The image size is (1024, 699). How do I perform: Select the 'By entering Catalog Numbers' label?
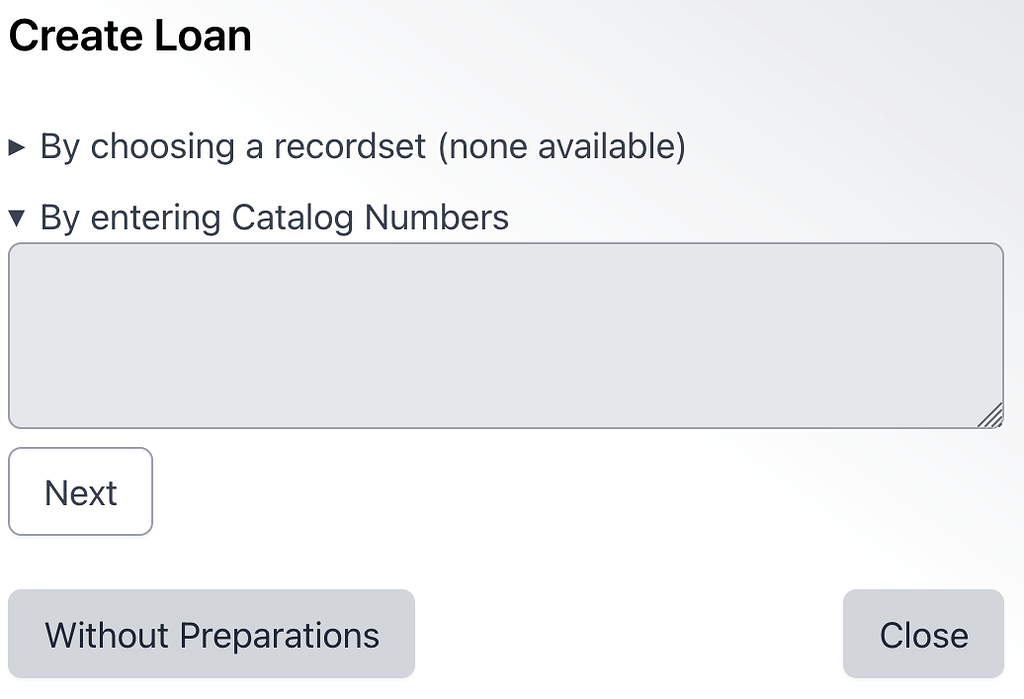point(273,217)
